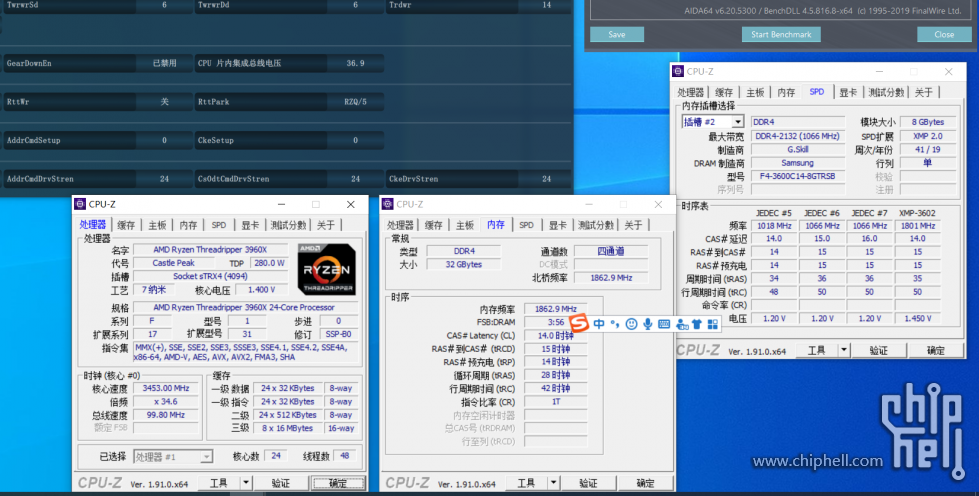Click the CPU-Z title icon of processor window

click(80, 204)
